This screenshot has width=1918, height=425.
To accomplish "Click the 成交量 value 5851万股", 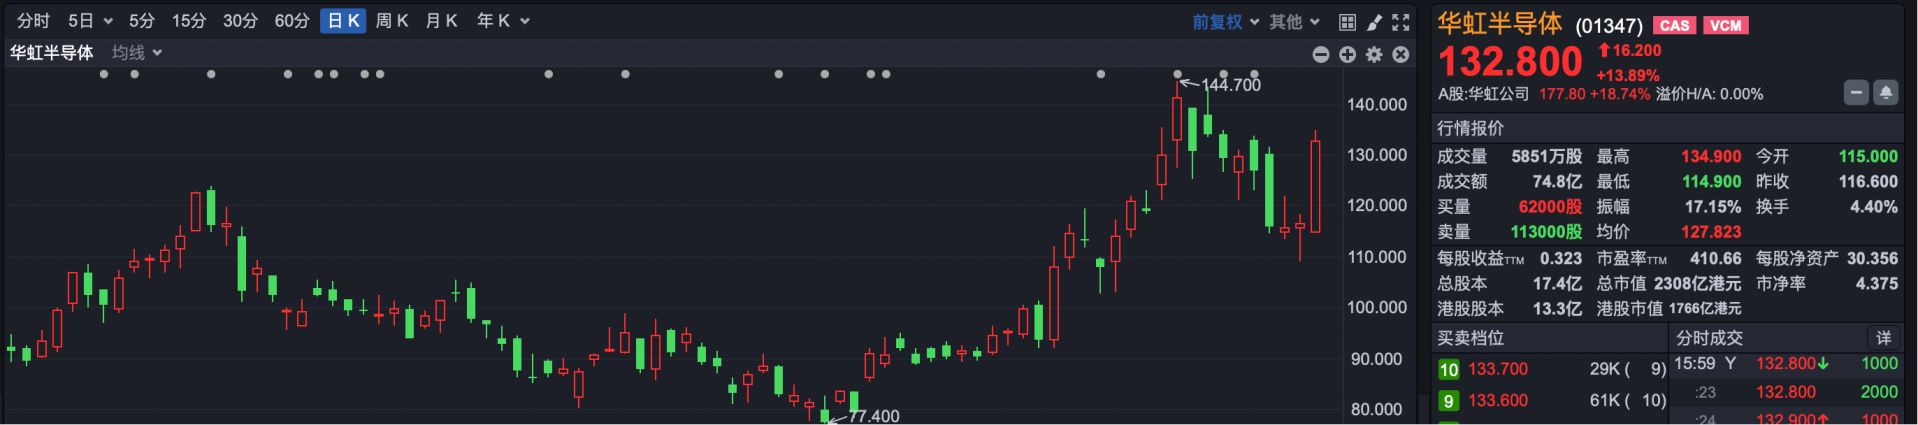I will click(1546, 156).
